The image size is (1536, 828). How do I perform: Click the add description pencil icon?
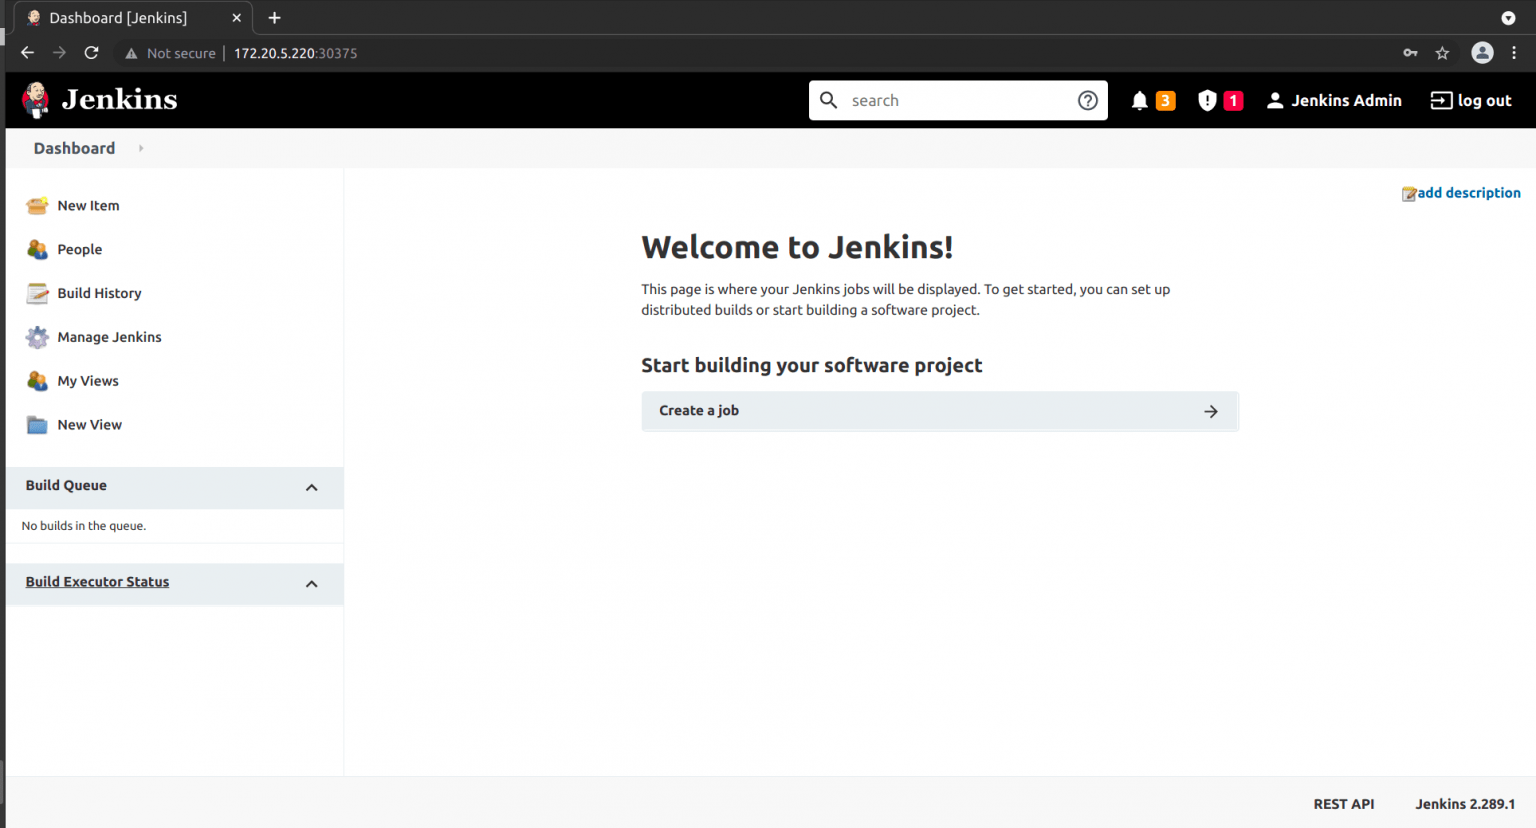tap(1408, 193)
